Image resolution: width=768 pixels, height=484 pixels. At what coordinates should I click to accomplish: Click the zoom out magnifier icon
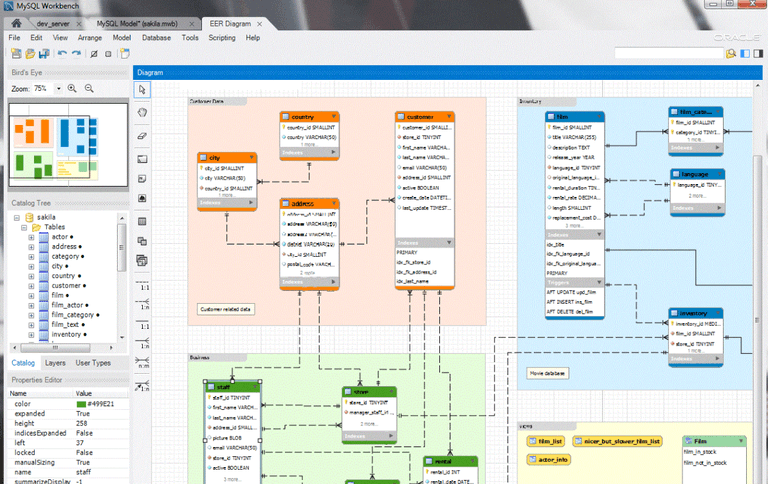[x=89, y=89]
